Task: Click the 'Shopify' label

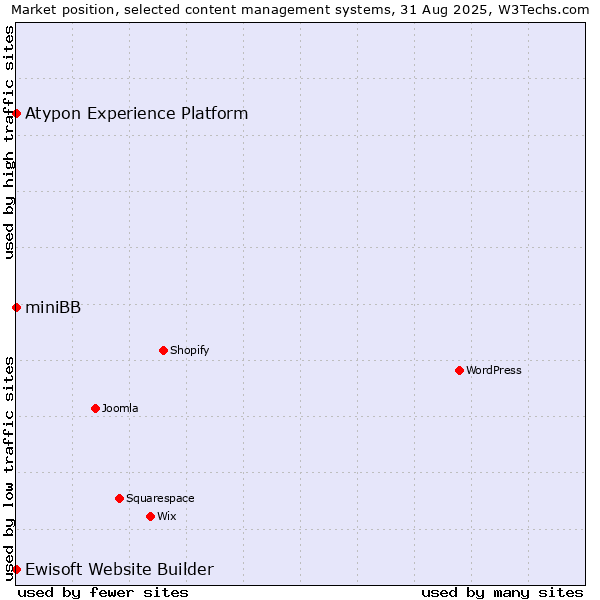Action: coord(189,350)
